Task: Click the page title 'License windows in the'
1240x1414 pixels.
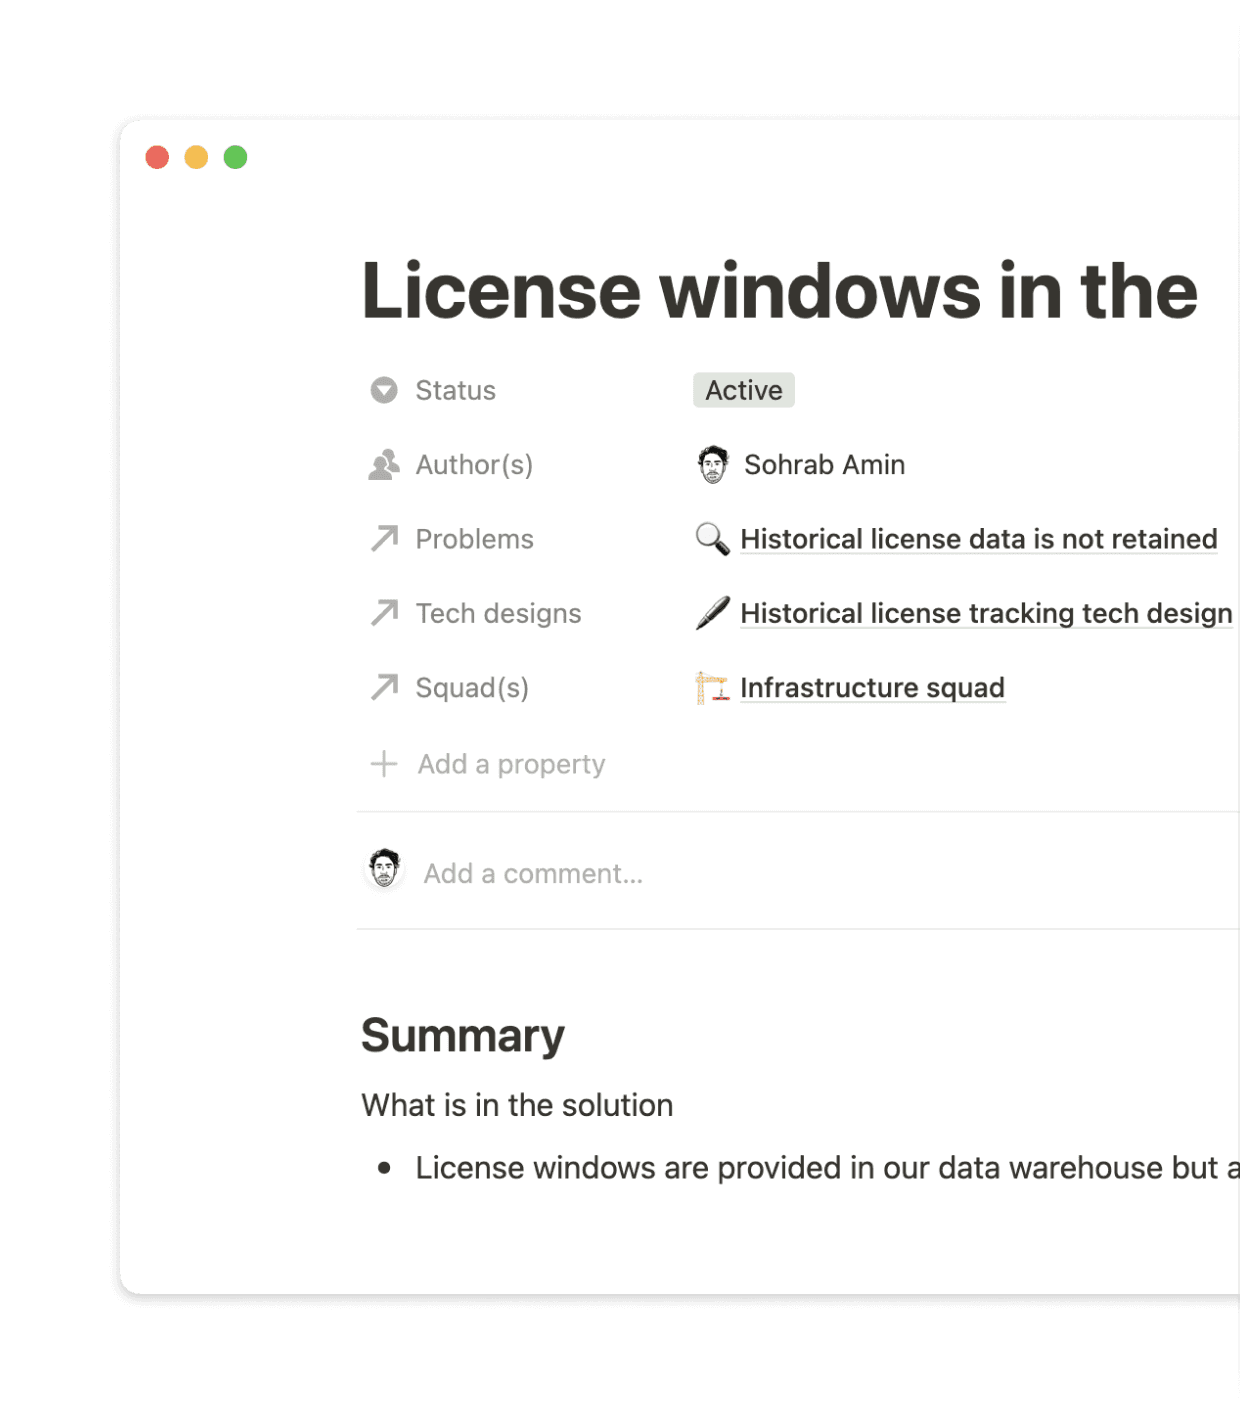Action: pos(779,291)
